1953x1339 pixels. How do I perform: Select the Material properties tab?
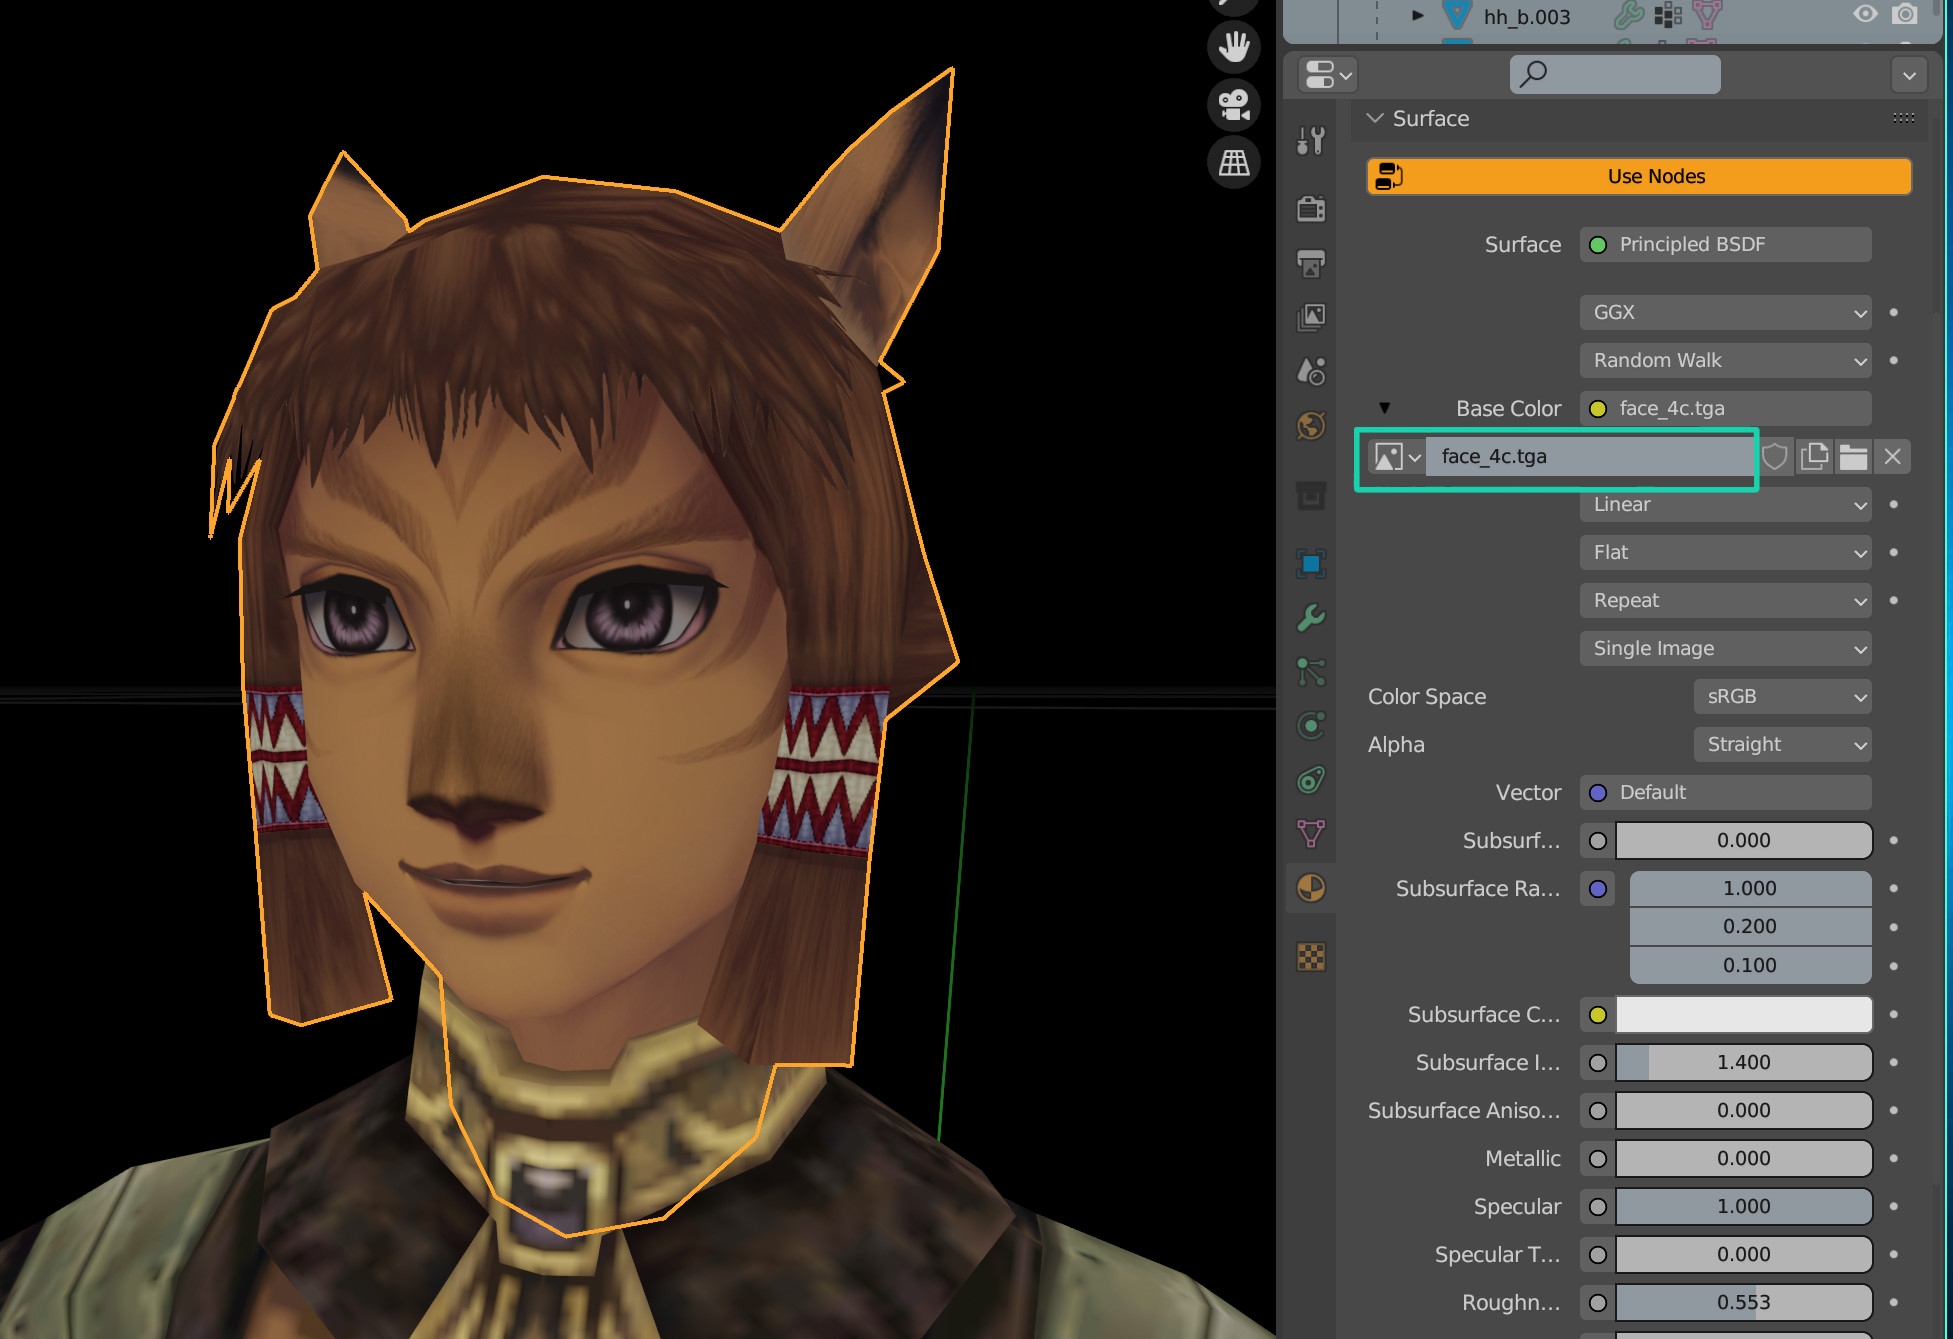tap(1311, 888)
